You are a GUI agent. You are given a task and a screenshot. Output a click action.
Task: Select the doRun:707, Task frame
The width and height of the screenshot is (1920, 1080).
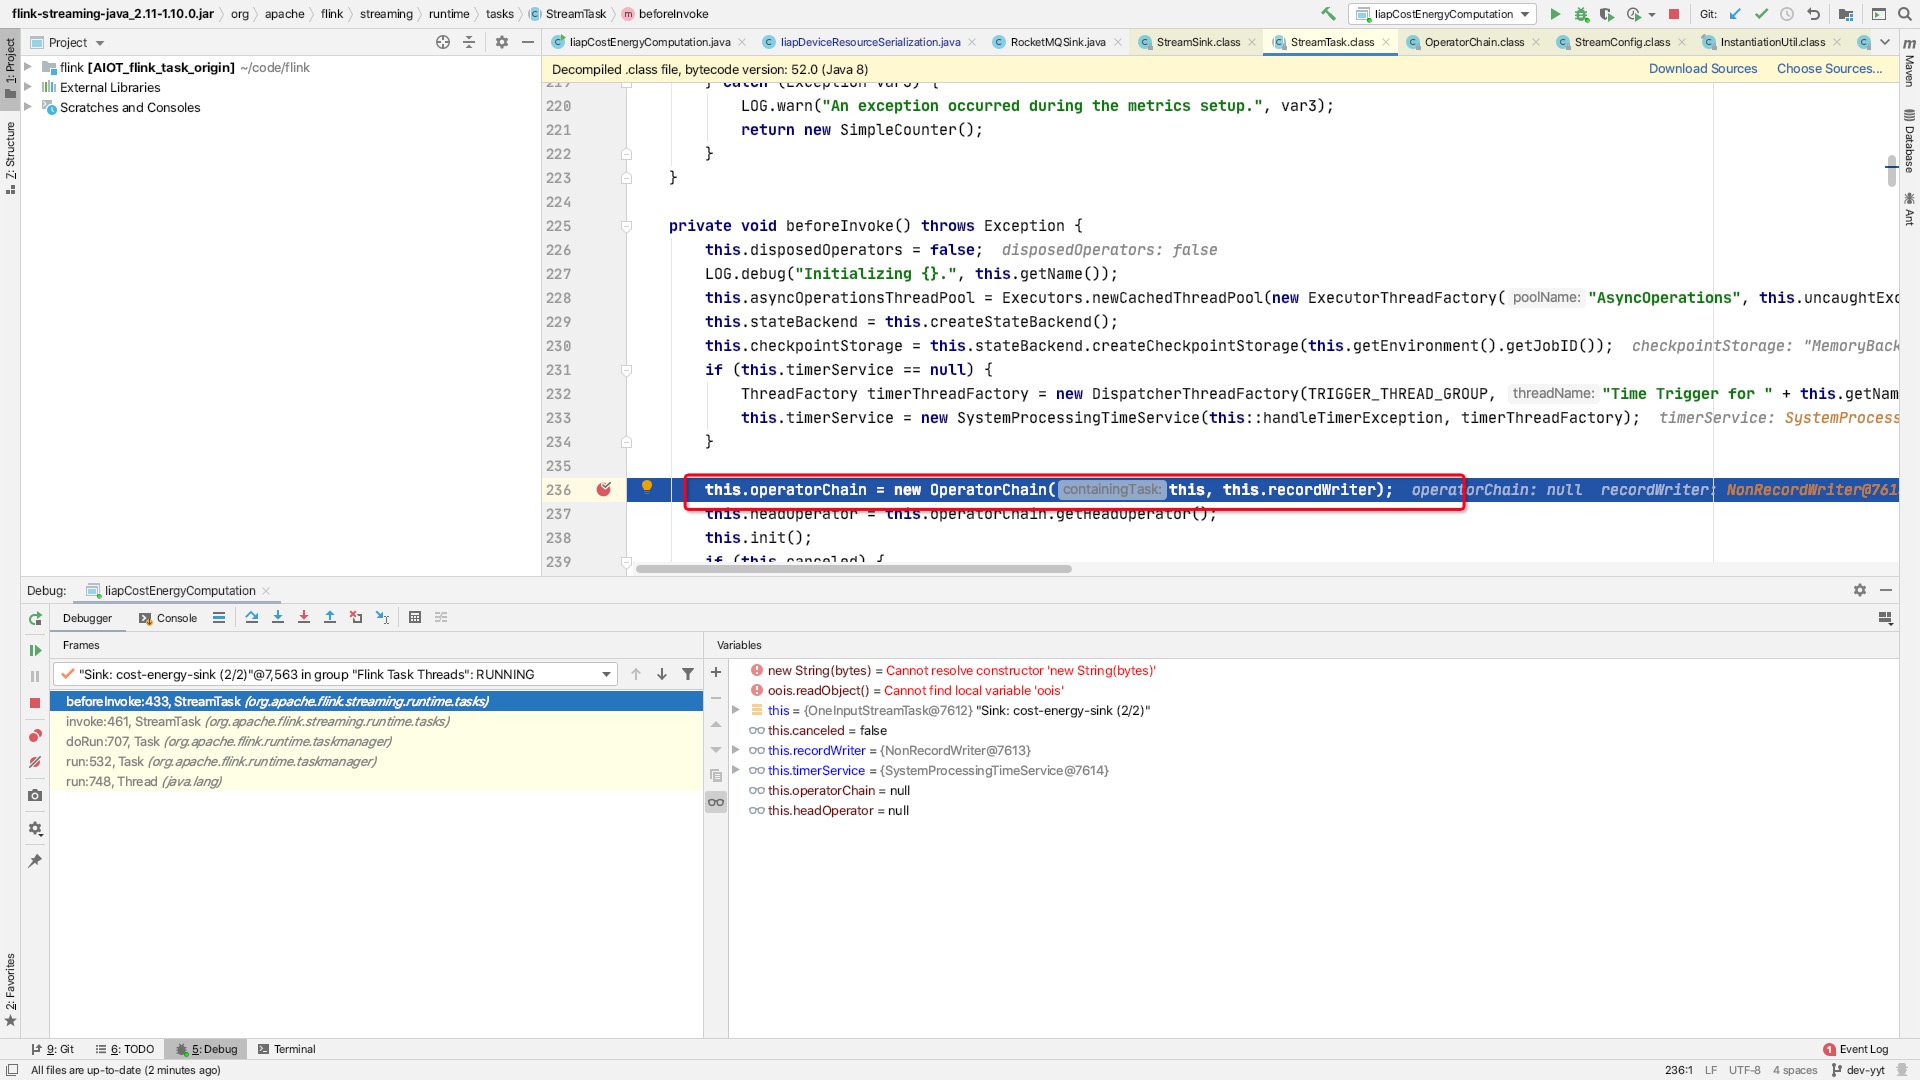pyautogui.click(x=376, y=742)
